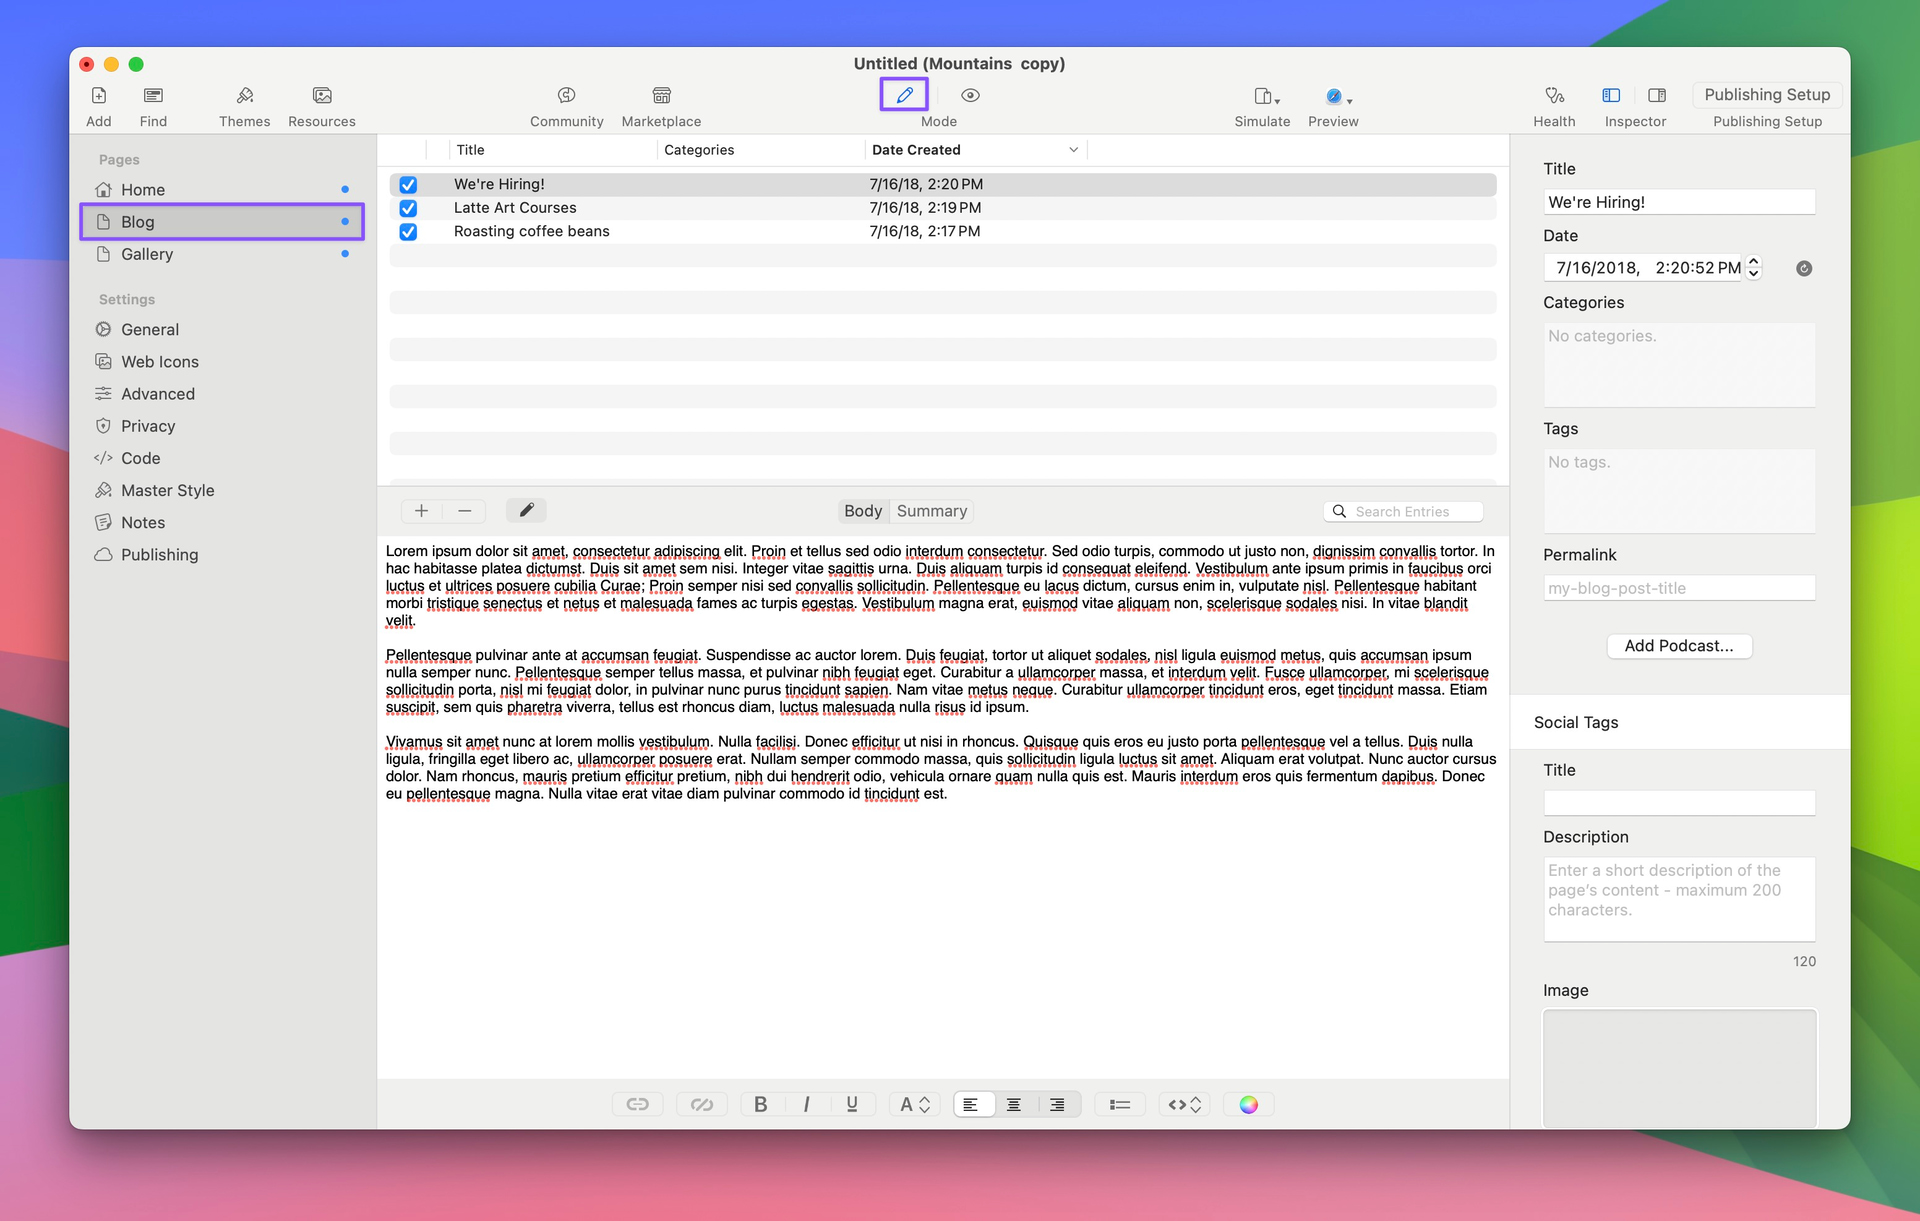
Task: Apply bold formatting
Action: click(760, 1104)
